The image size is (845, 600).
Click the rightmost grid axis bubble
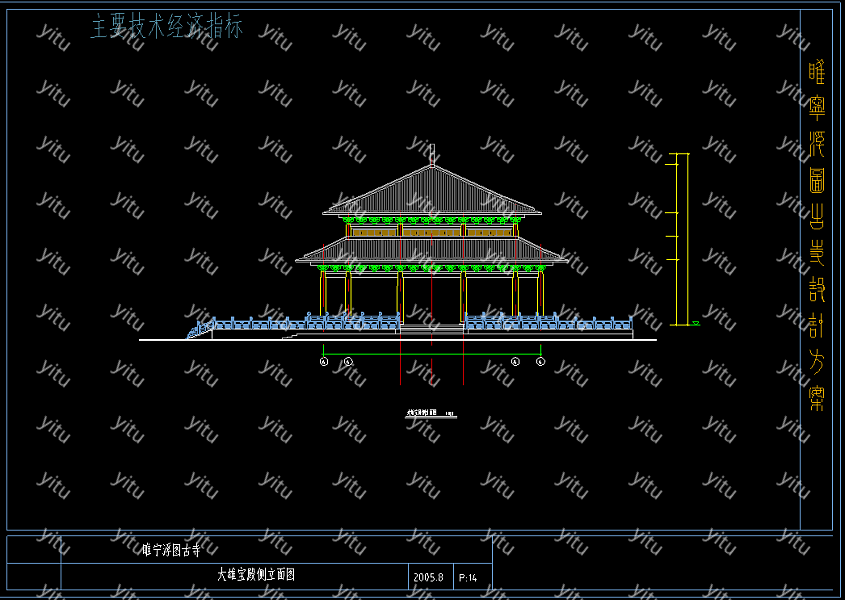(540, 361)
